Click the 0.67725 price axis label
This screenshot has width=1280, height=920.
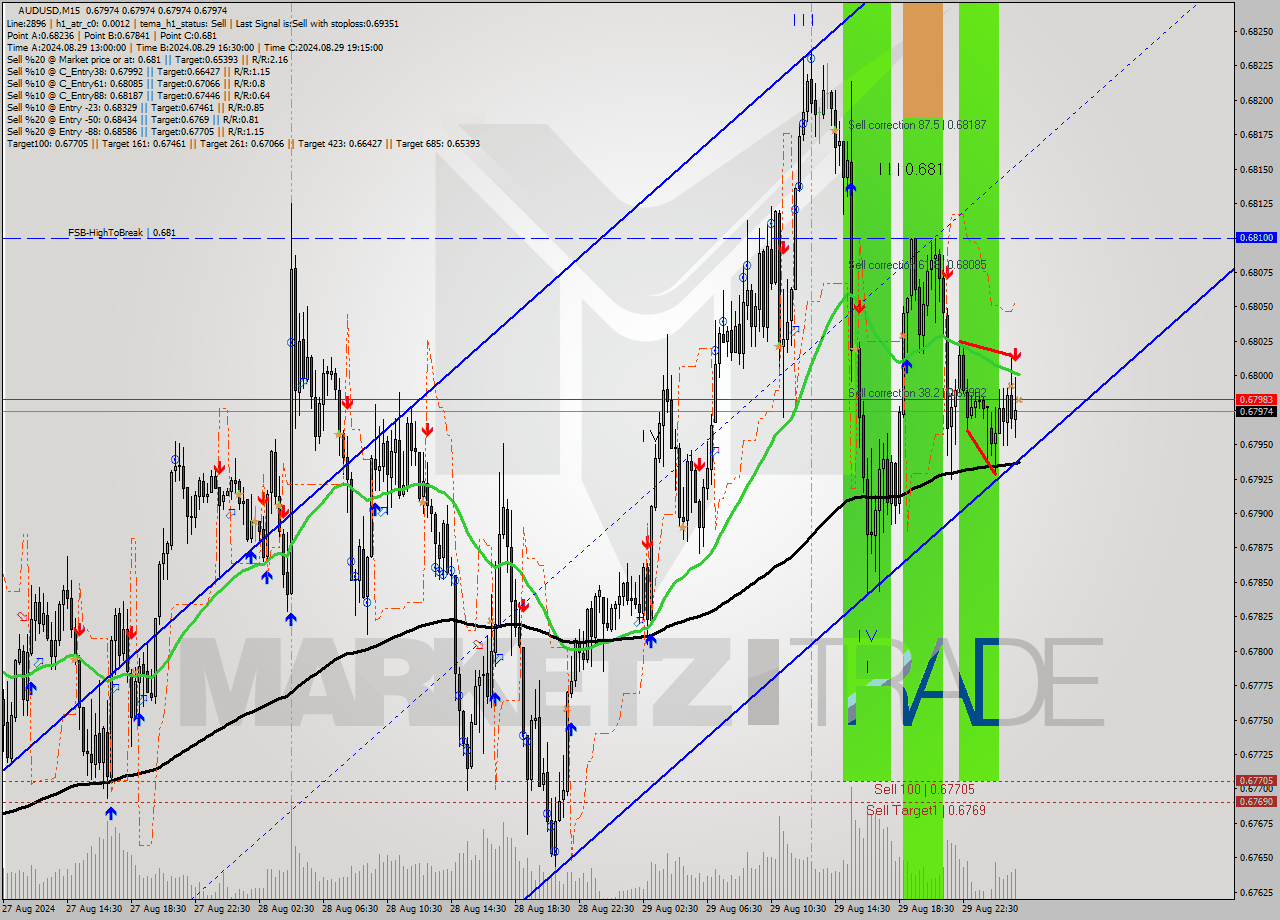point(1256,754)
